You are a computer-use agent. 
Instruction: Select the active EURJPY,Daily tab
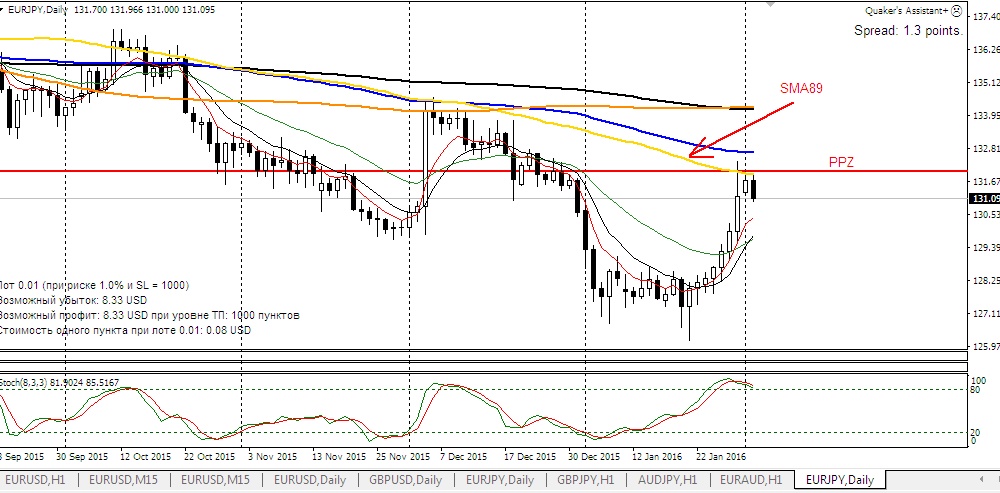click(839, 480)
